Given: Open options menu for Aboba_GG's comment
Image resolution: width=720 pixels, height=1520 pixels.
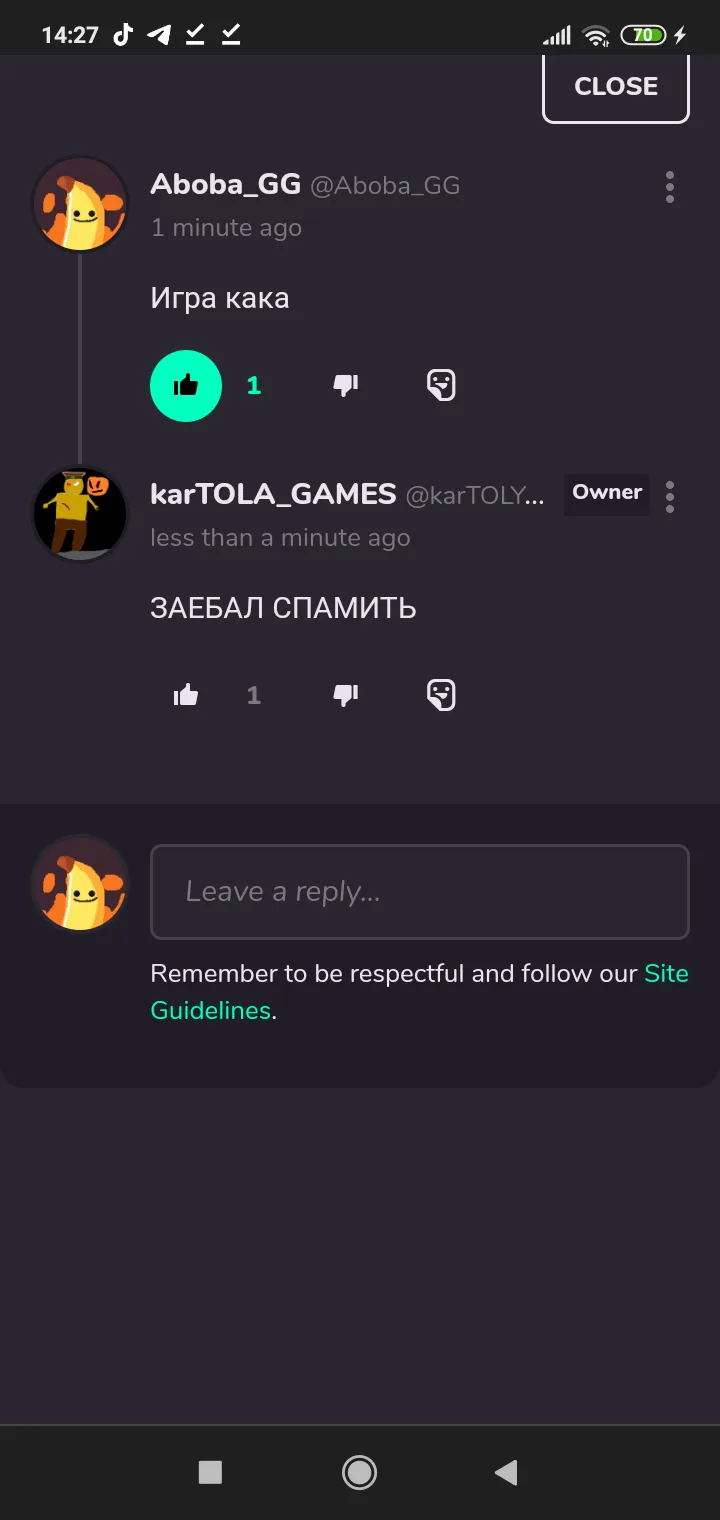Looking at the screenshot, I should pos(669,187).
